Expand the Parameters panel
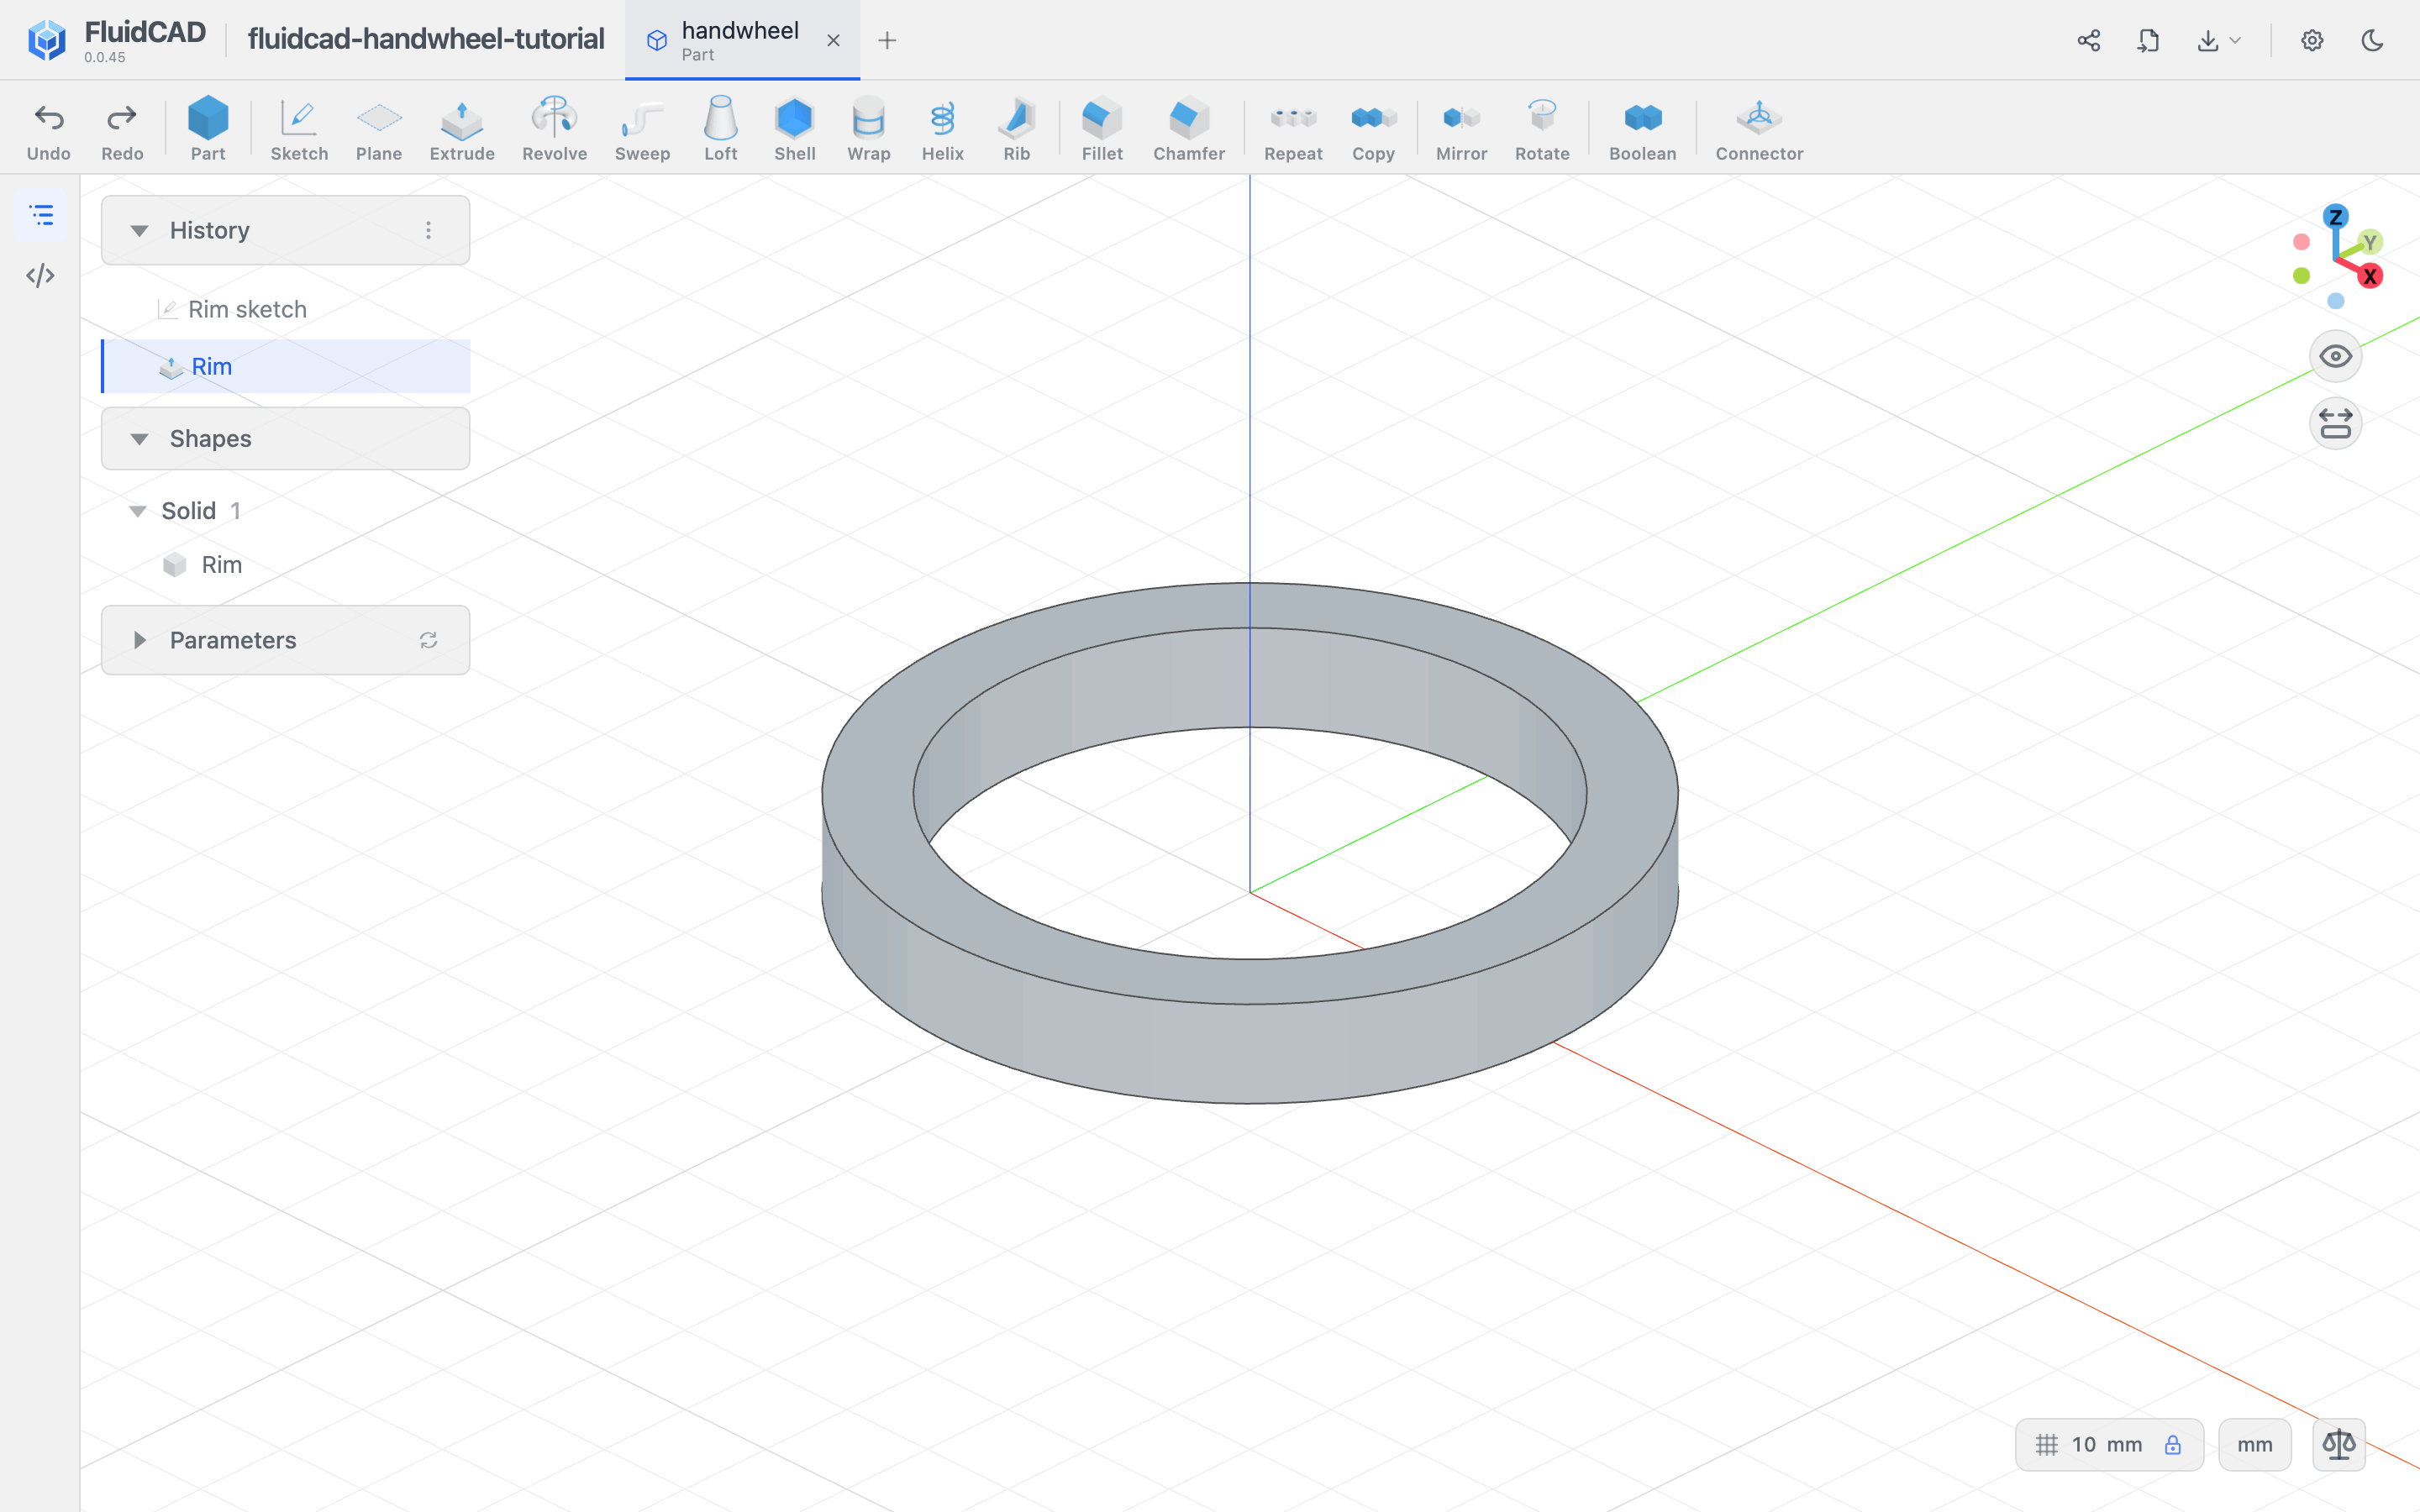Viewport: 2420px width, 1512px height. 140,640
